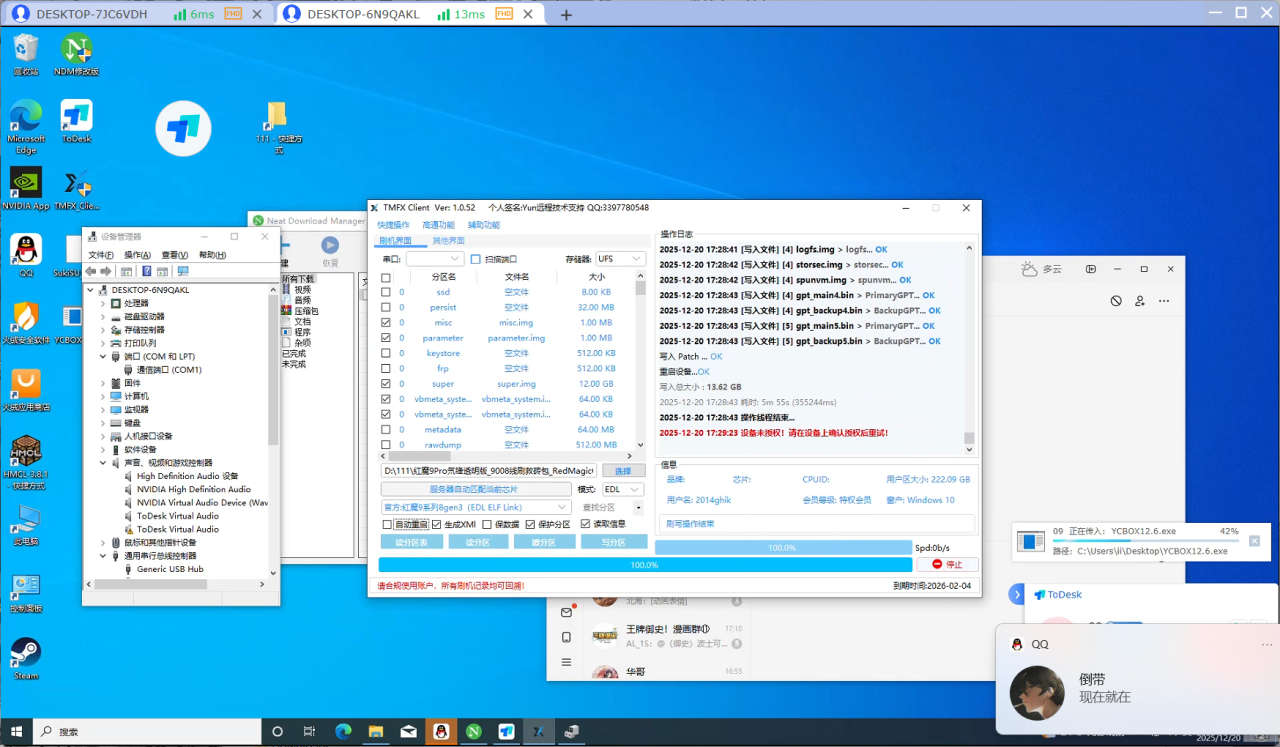Open Microsoft Edge from the taskbar

coord(342,732)
